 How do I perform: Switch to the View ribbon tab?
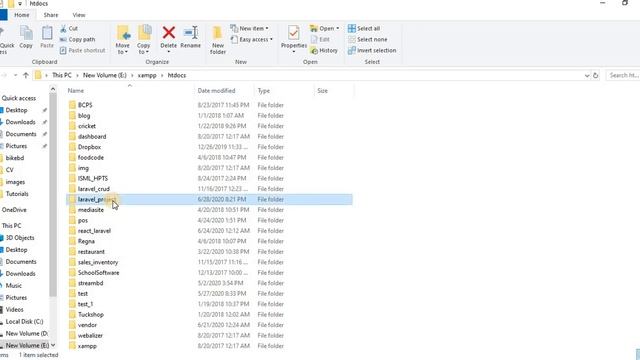[79, 15]
